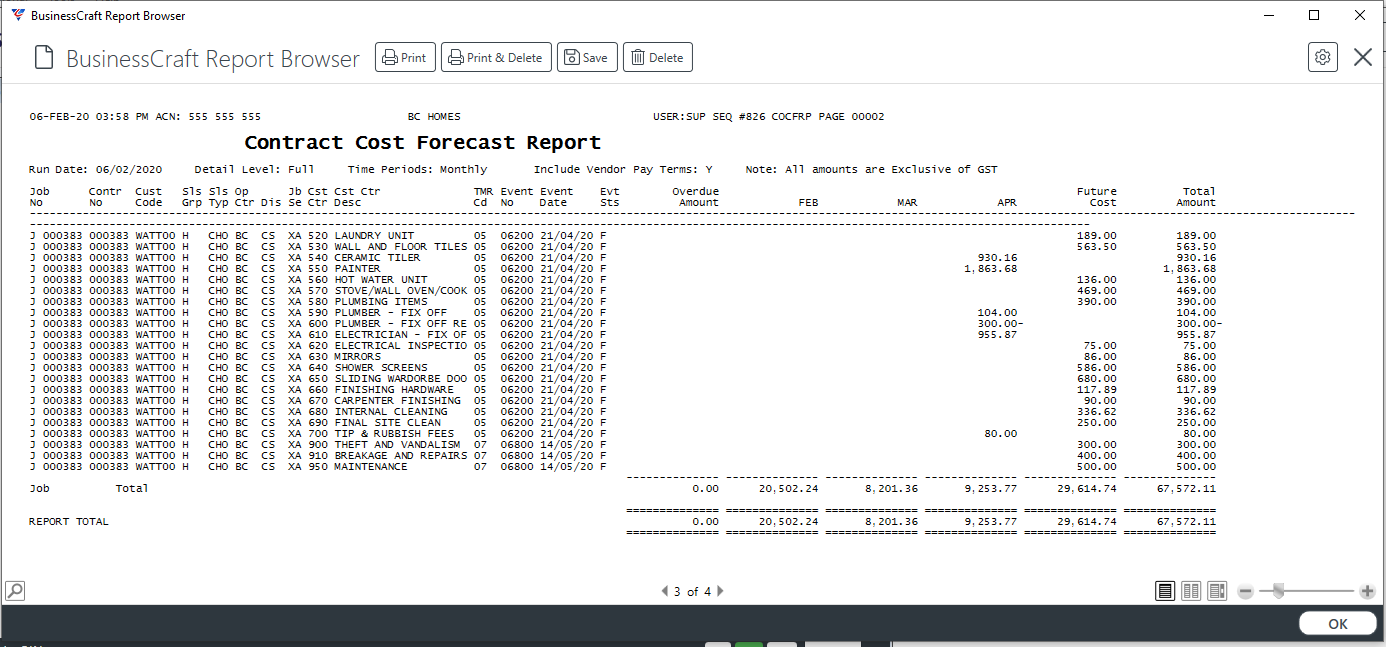Switch to single page view layout
Viewport: 1386px width, 647px height.
pyautogui.click(x=1165, y=591)
